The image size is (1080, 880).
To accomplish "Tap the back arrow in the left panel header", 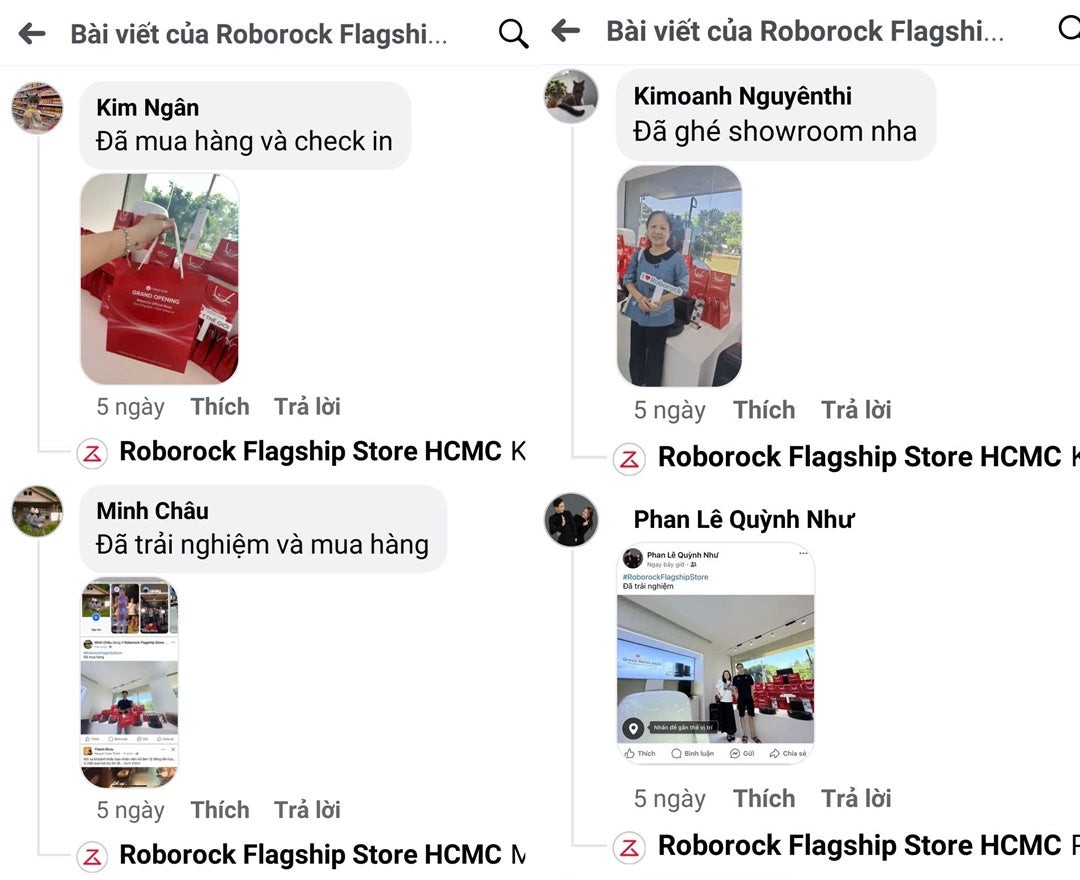I will [32, 33].
